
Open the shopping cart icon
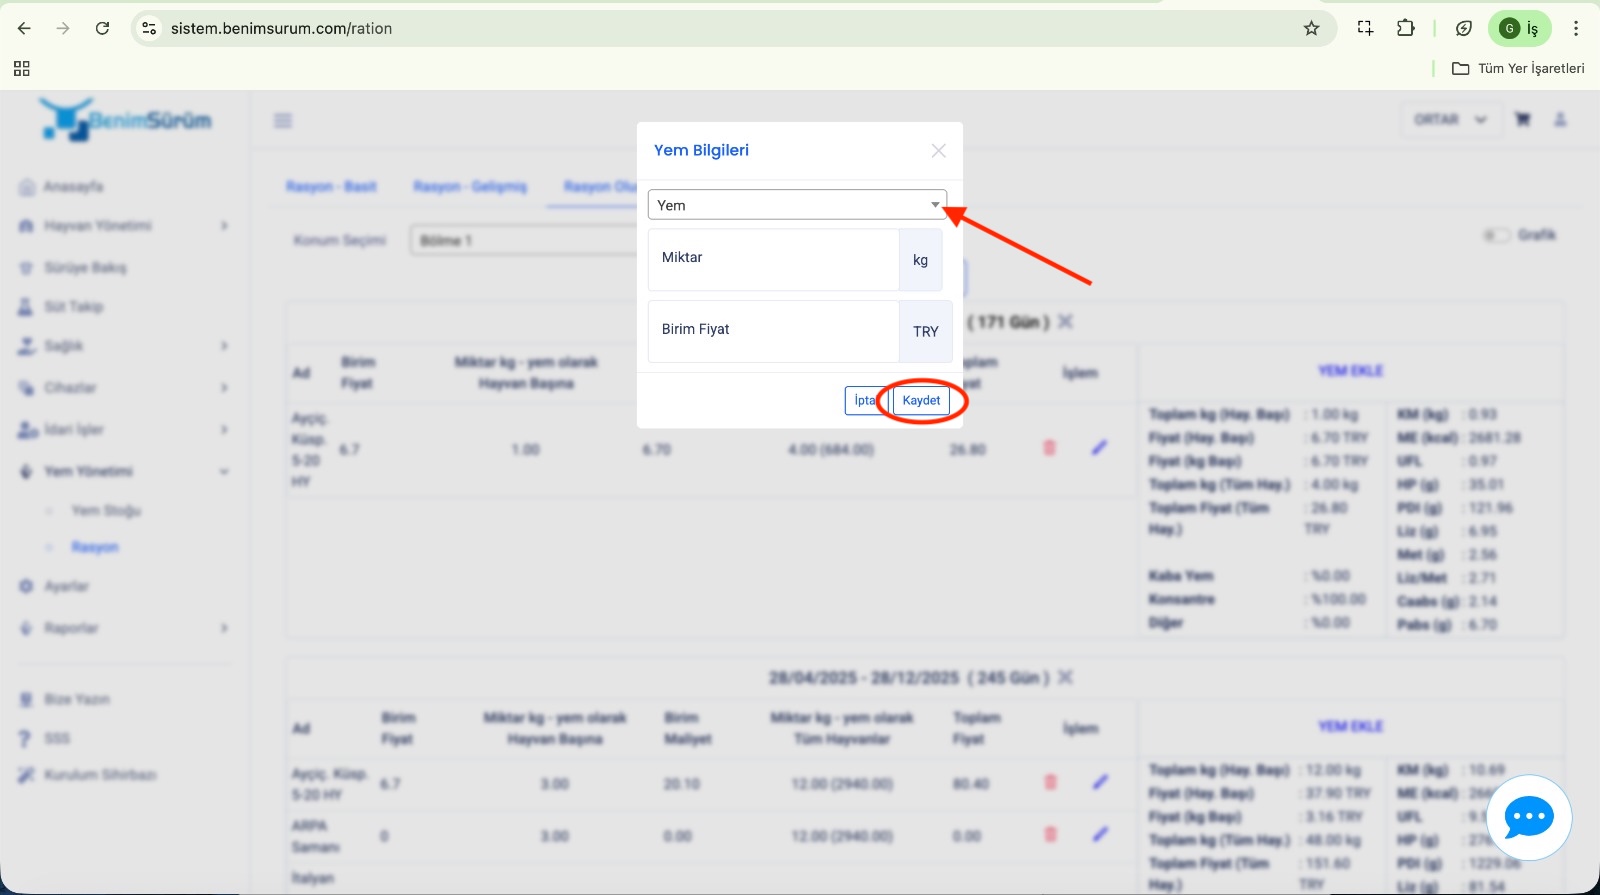(1522, 119)
